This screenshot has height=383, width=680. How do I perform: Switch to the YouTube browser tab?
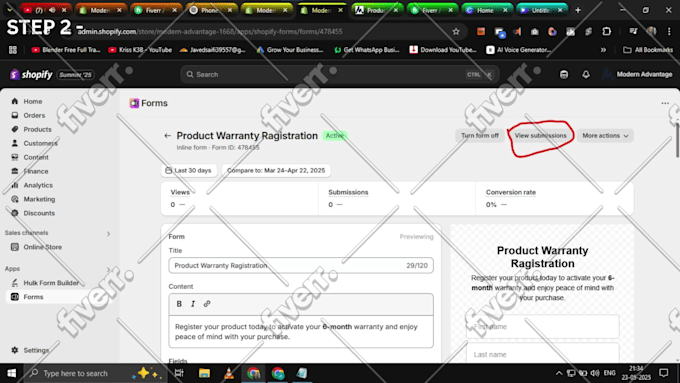[46, 10]
